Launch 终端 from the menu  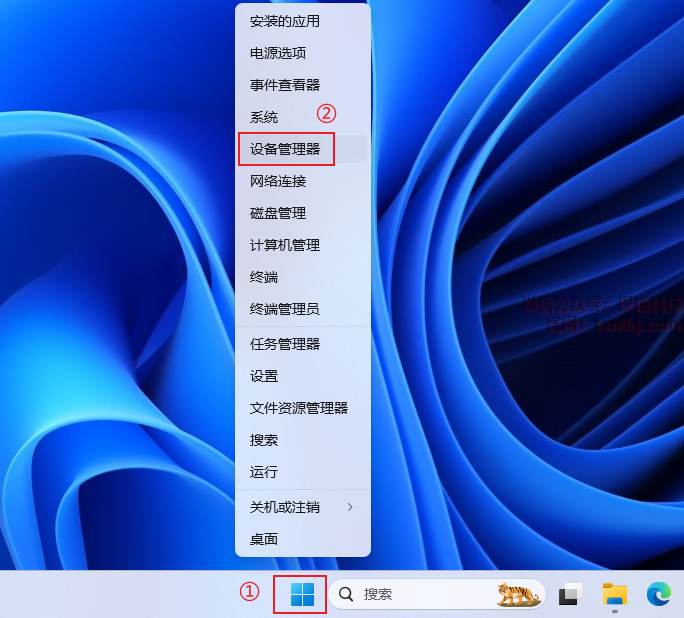(x=303, y=277)
